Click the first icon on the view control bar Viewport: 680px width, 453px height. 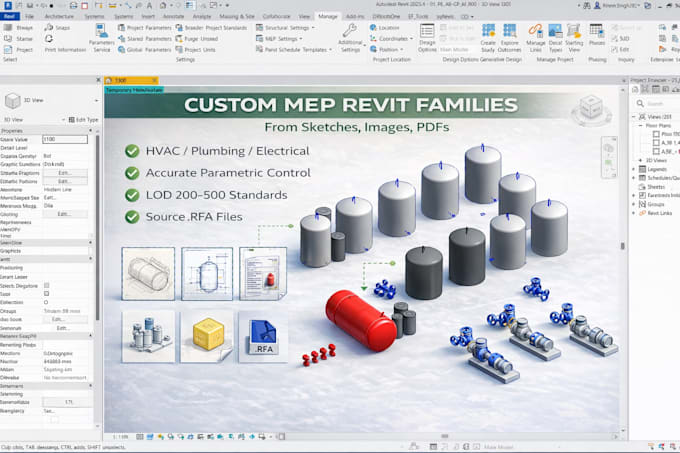140,437
